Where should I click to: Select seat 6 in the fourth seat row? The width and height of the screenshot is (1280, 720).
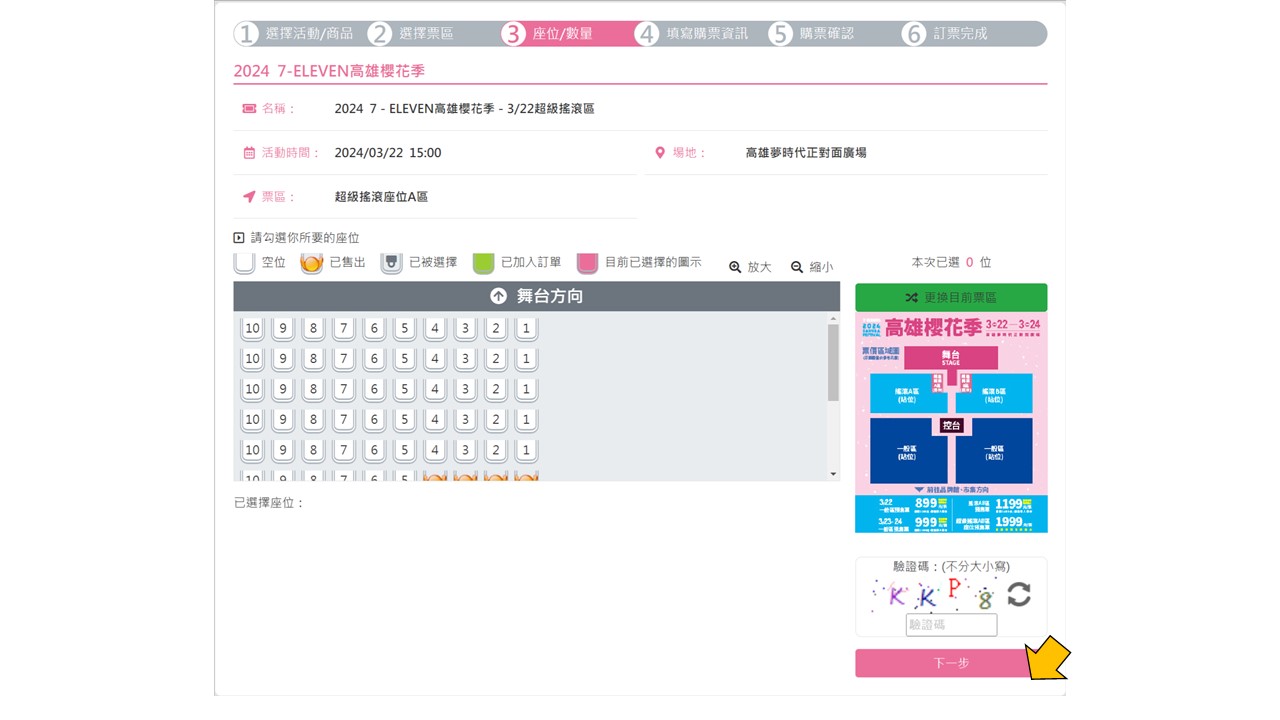[x=374, y=419]
